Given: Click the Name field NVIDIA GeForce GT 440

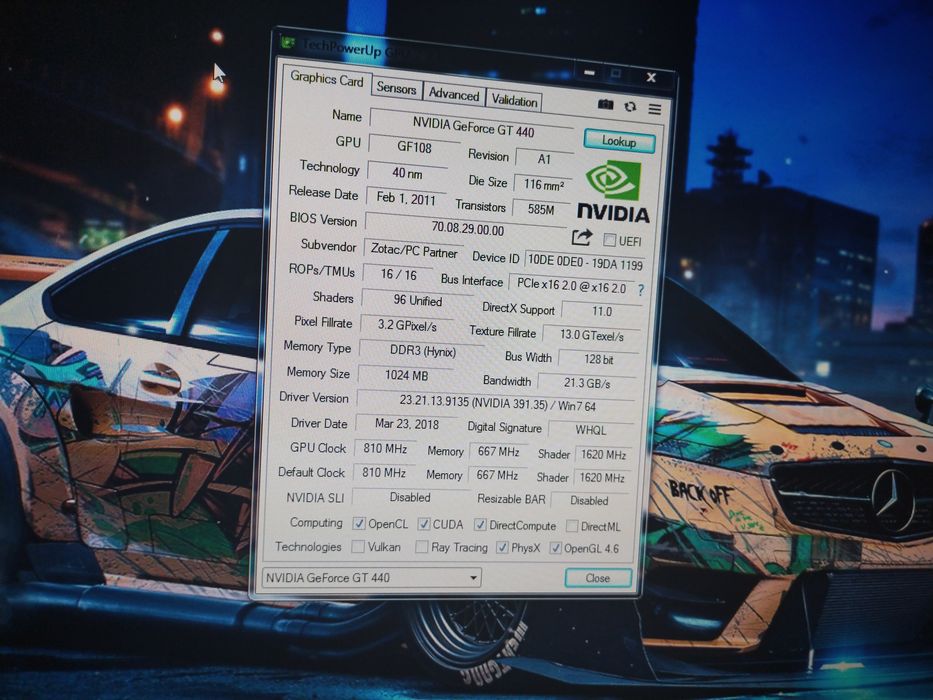Looking at the screenshot, I should pyautogui.click(x=472, y=126).
